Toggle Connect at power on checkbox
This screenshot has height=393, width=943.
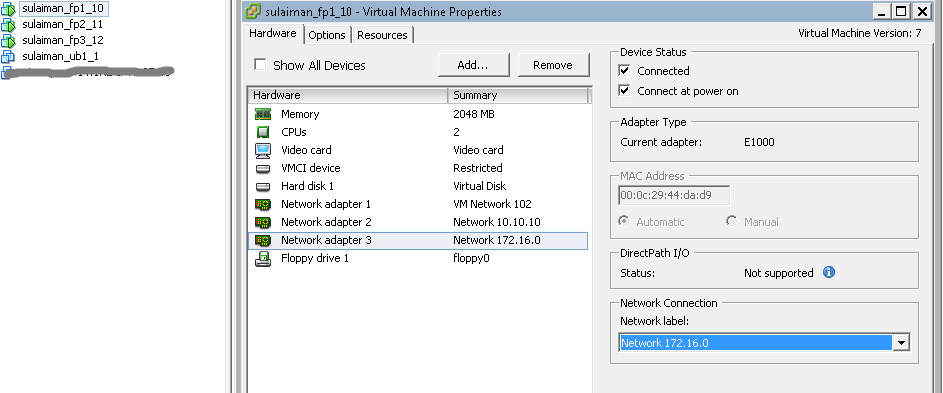[625, 91]
